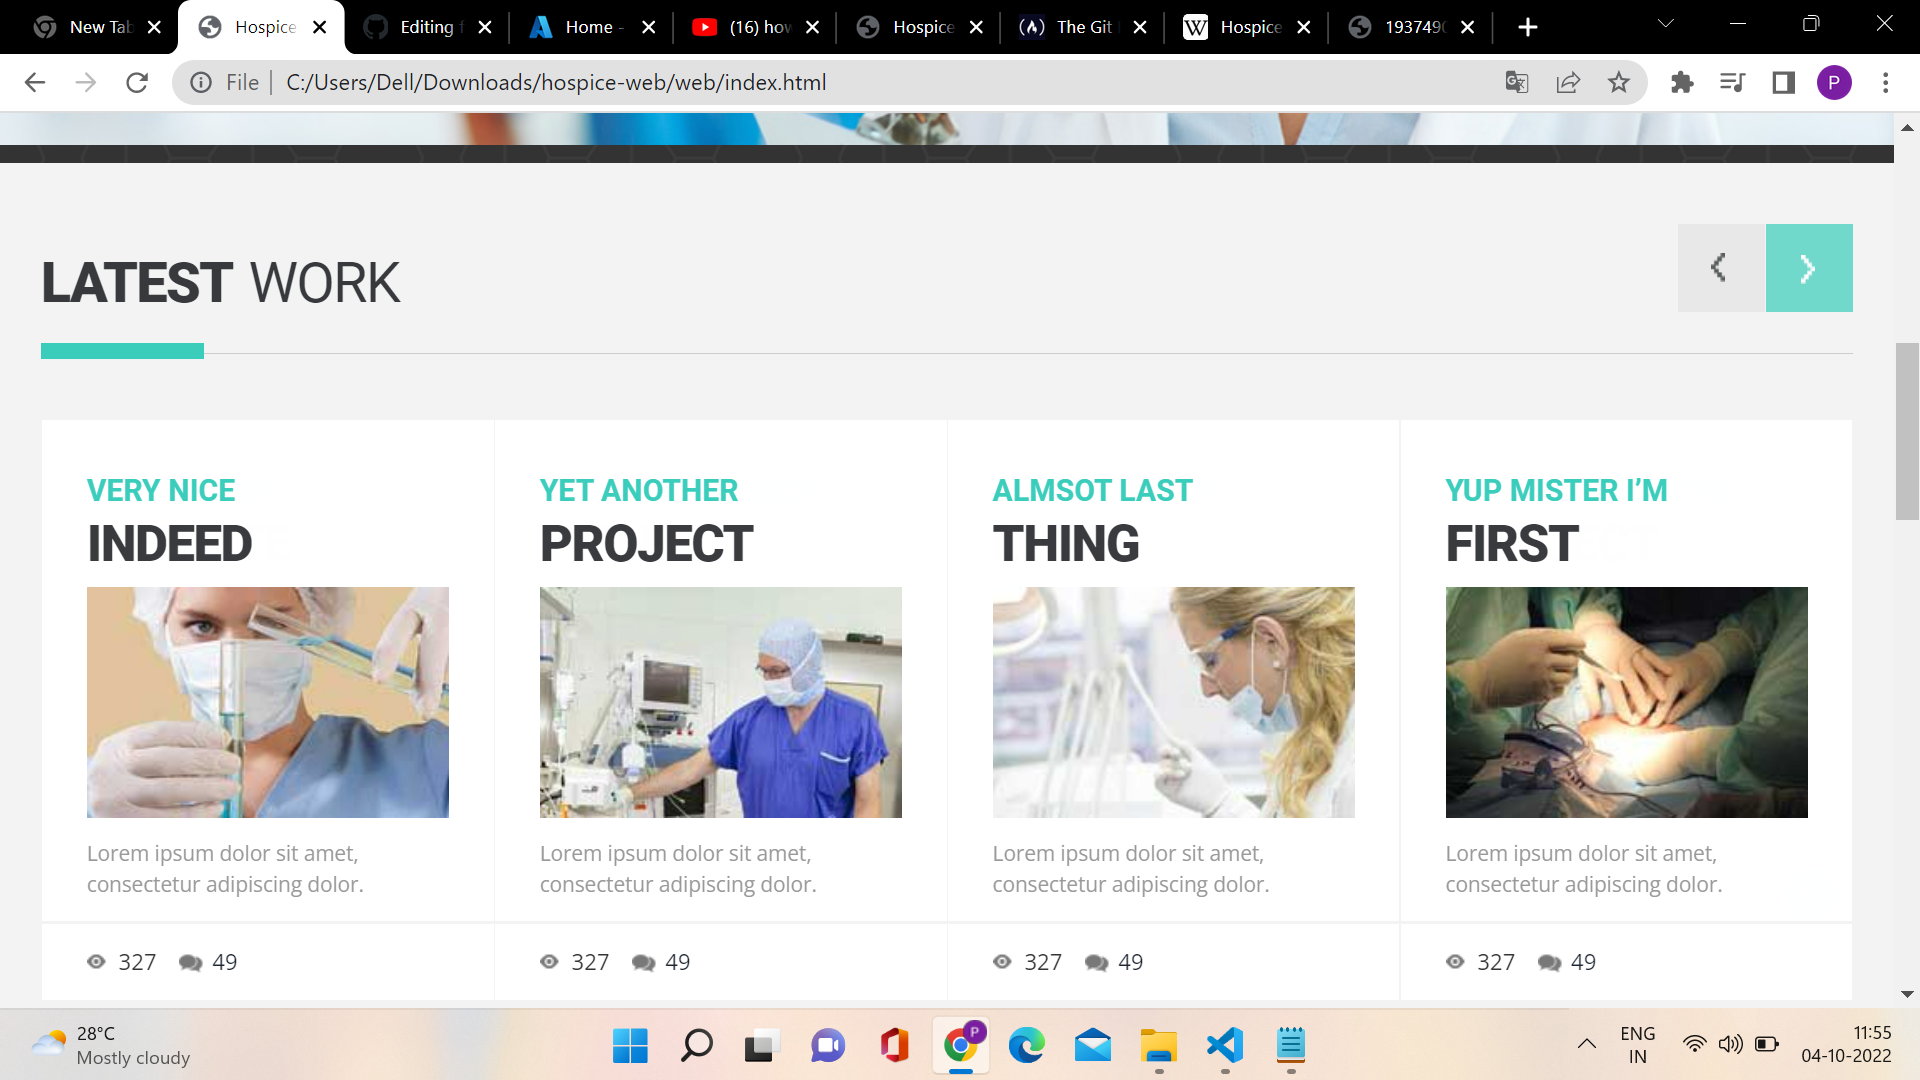1920x1080 pixels.
Task: Open the Windows Start menu
Action: [x=630, y=1046]
